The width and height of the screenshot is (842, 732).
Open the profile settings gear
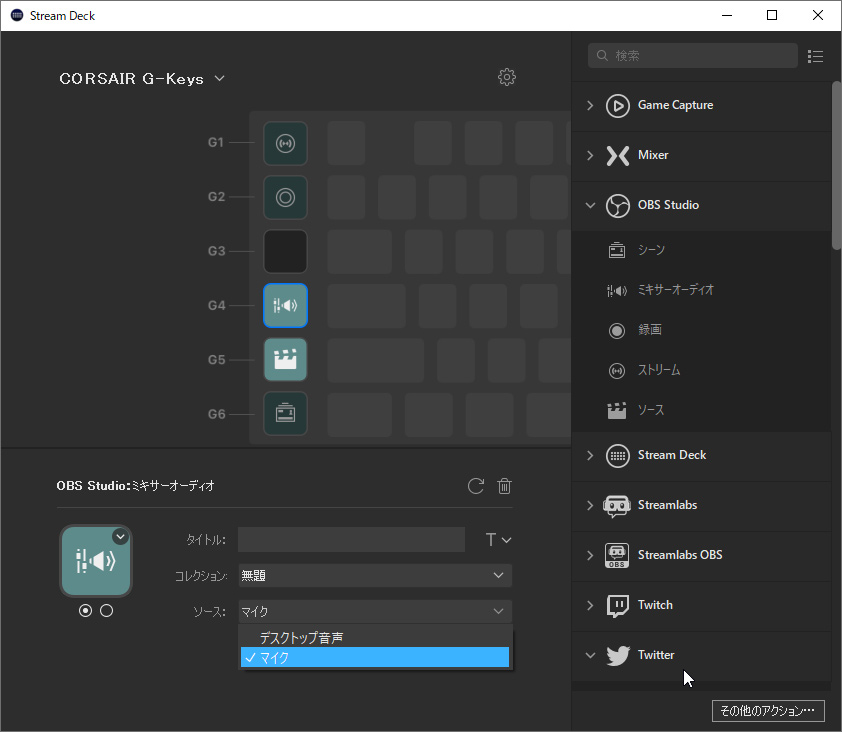pyautogui.click(x=506, y=77)
